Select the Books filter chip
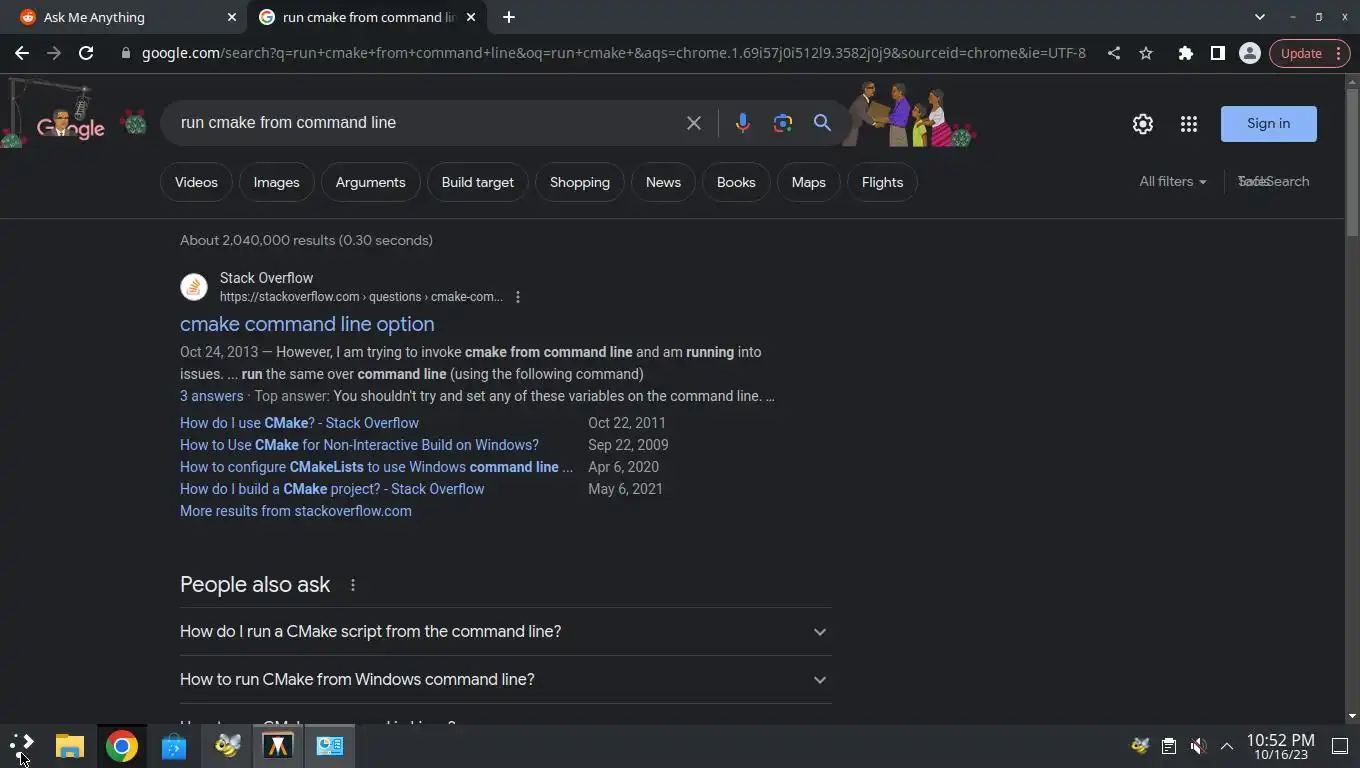This screenshot has height=768, width=1360. tap(736, 182)
